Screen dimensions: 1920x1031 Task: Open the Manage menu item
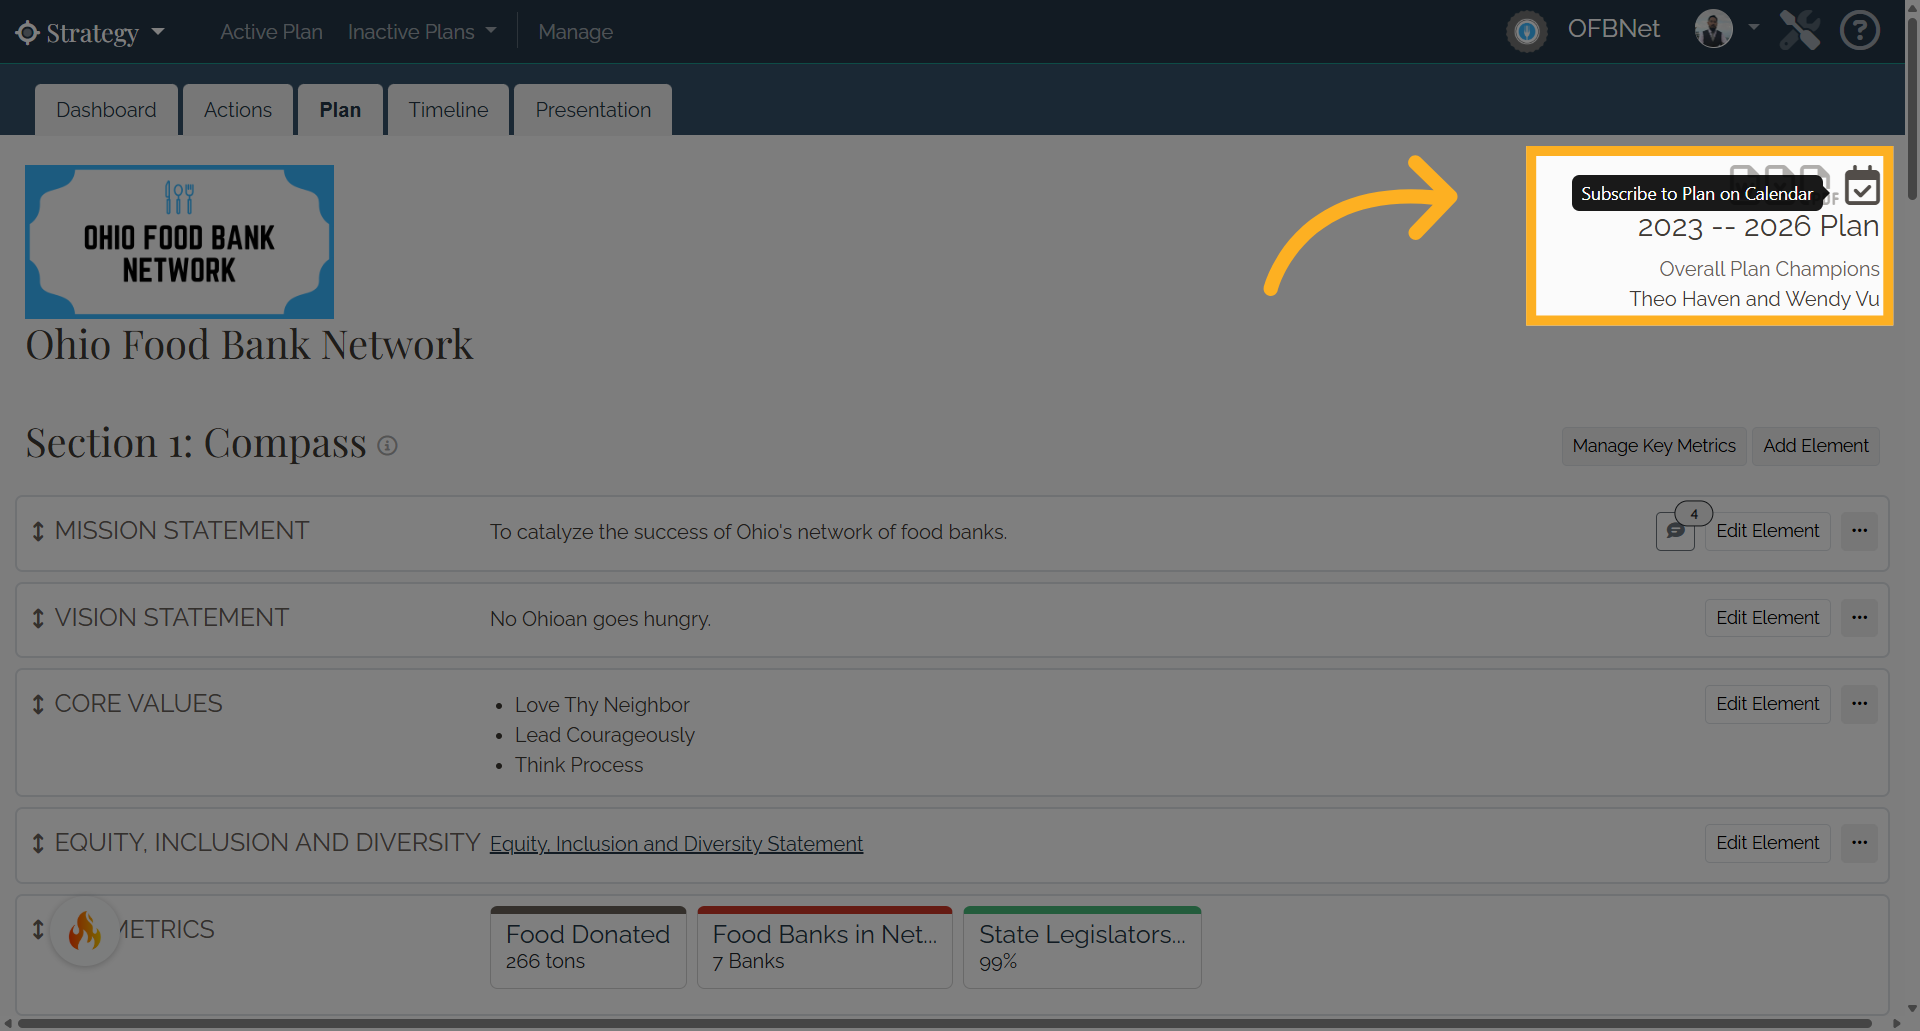(x=575, y=32)
